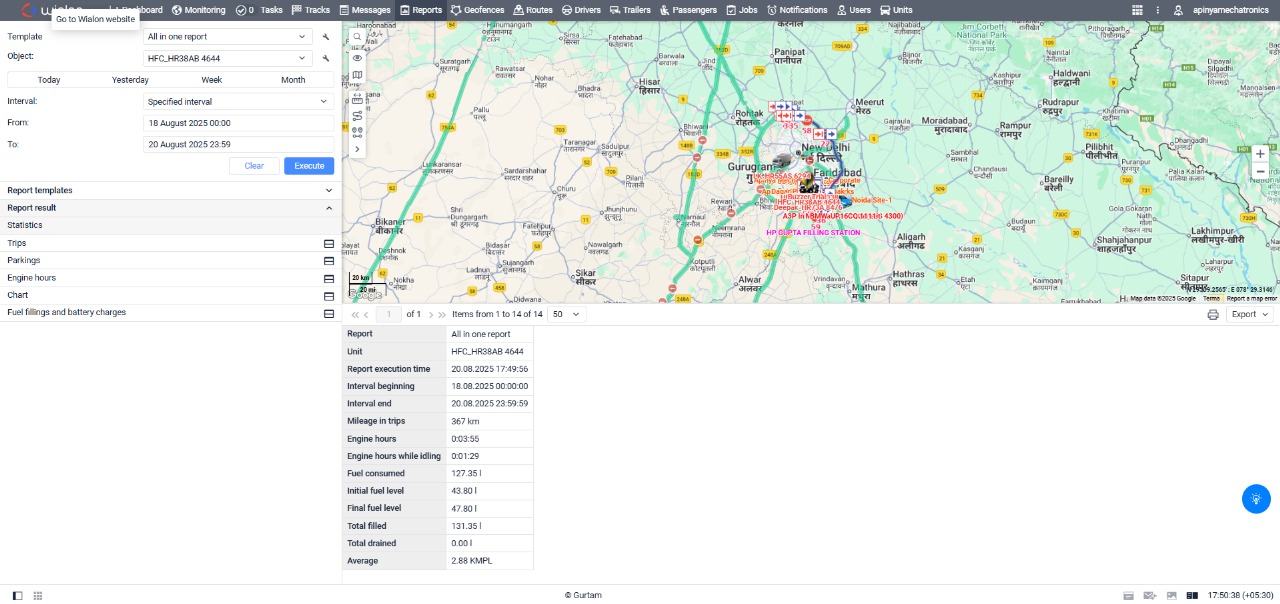Open the apps grid icon
Screen dimensions: 1280x604
click(1137, 10)
